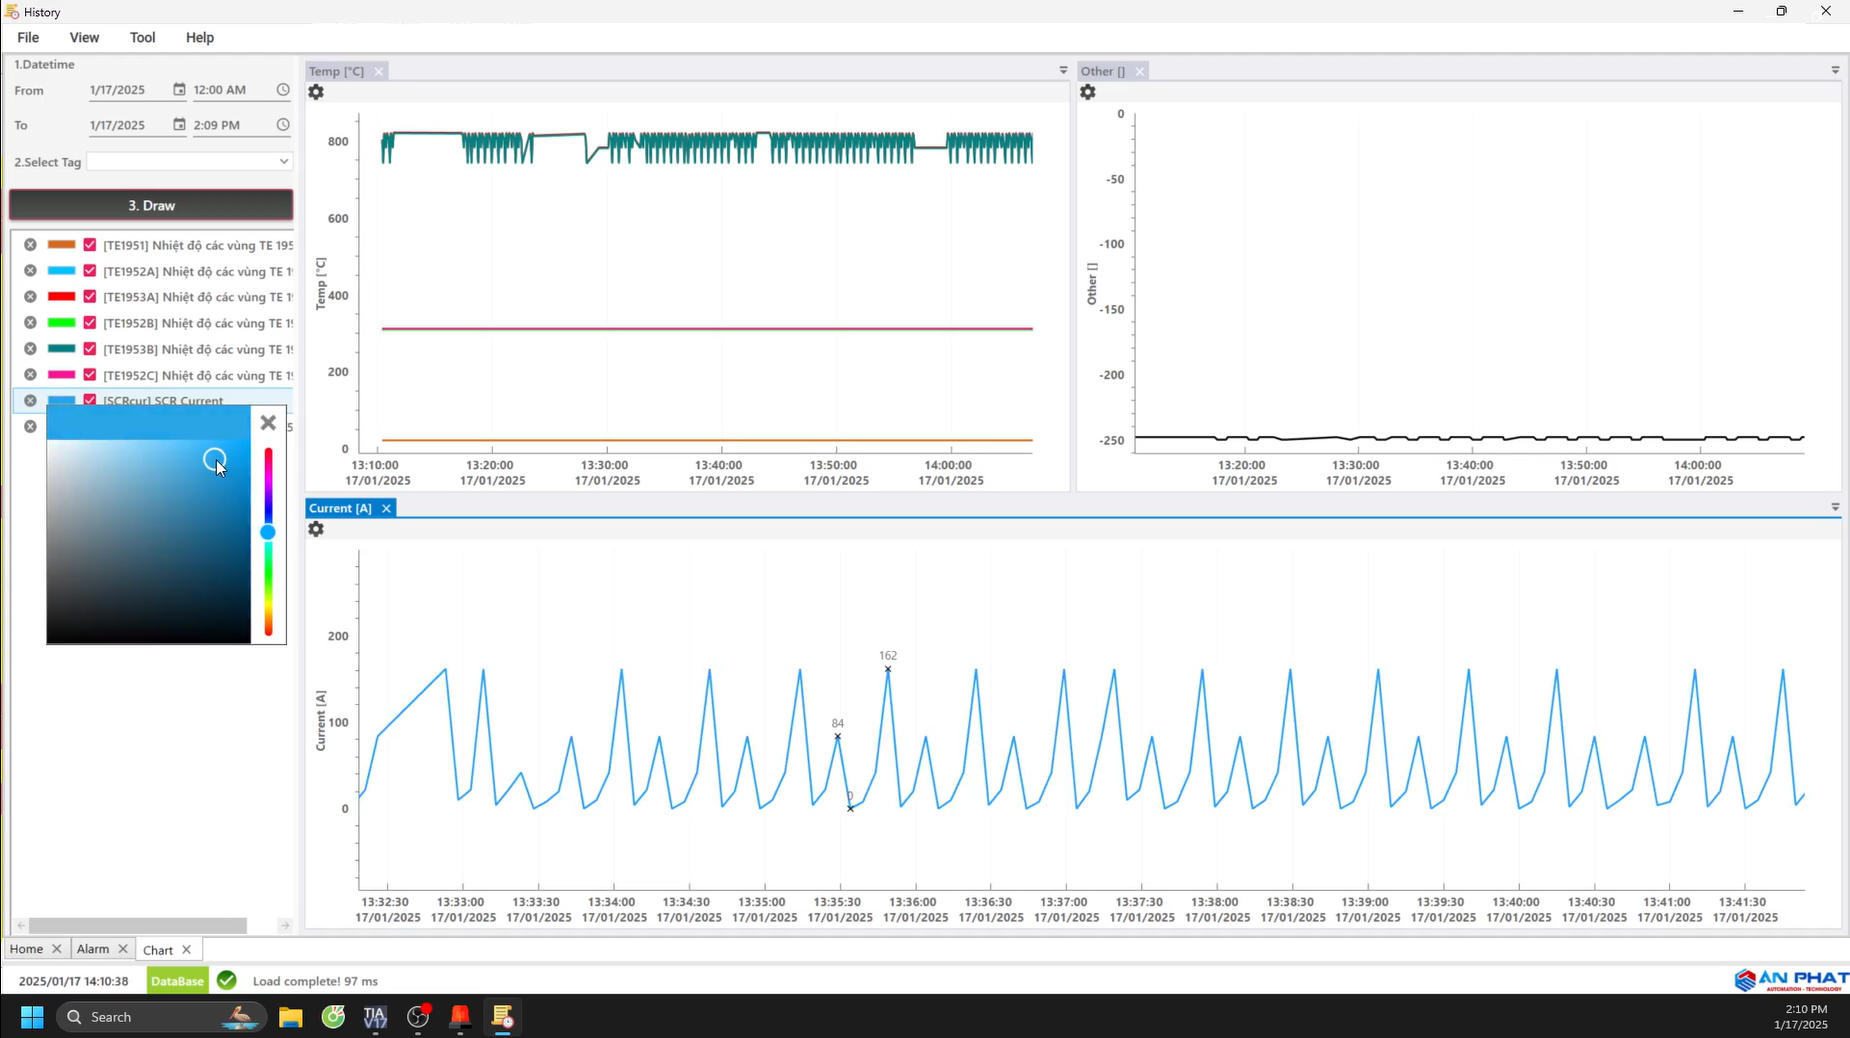The image size is (1850, 1038).
Task: Open TIA Portal from the taskbar
Action: (x=375, y=1017)
